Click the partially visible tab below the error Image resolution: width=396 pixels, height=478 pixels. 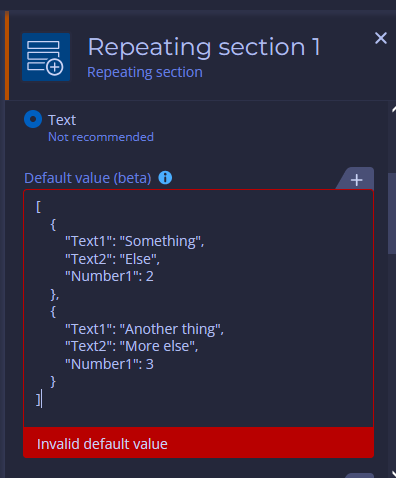(x=359, y=475)
